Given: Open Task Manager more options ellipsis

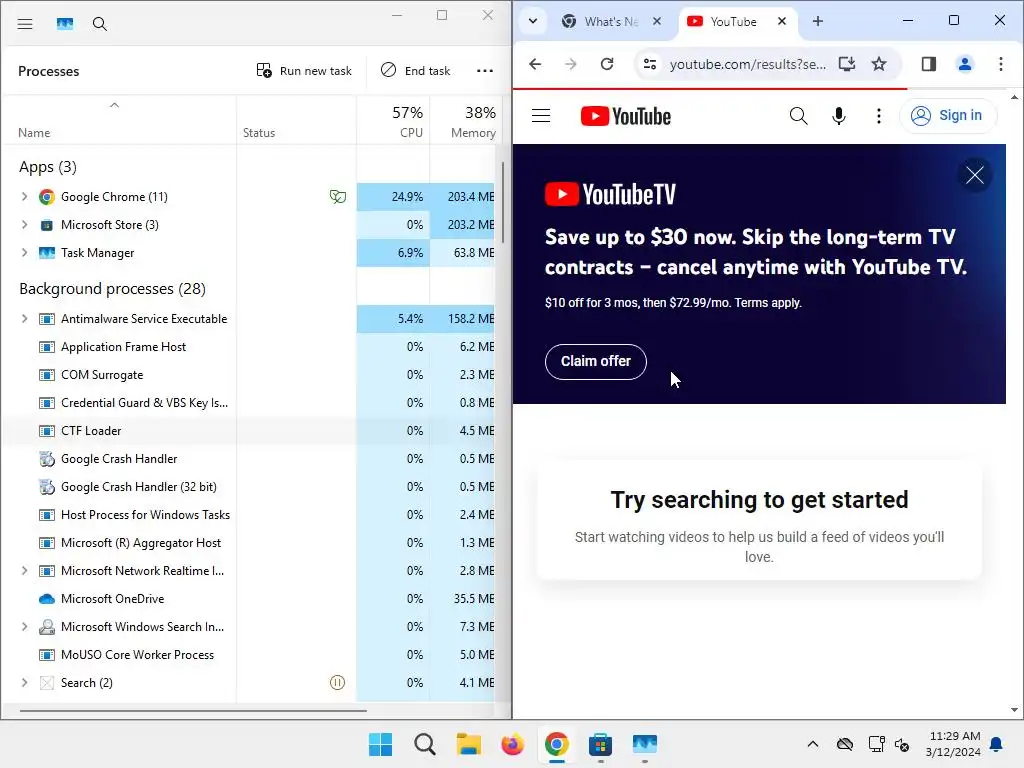Looking at the screenshot, I should click(x=485, y=71).
